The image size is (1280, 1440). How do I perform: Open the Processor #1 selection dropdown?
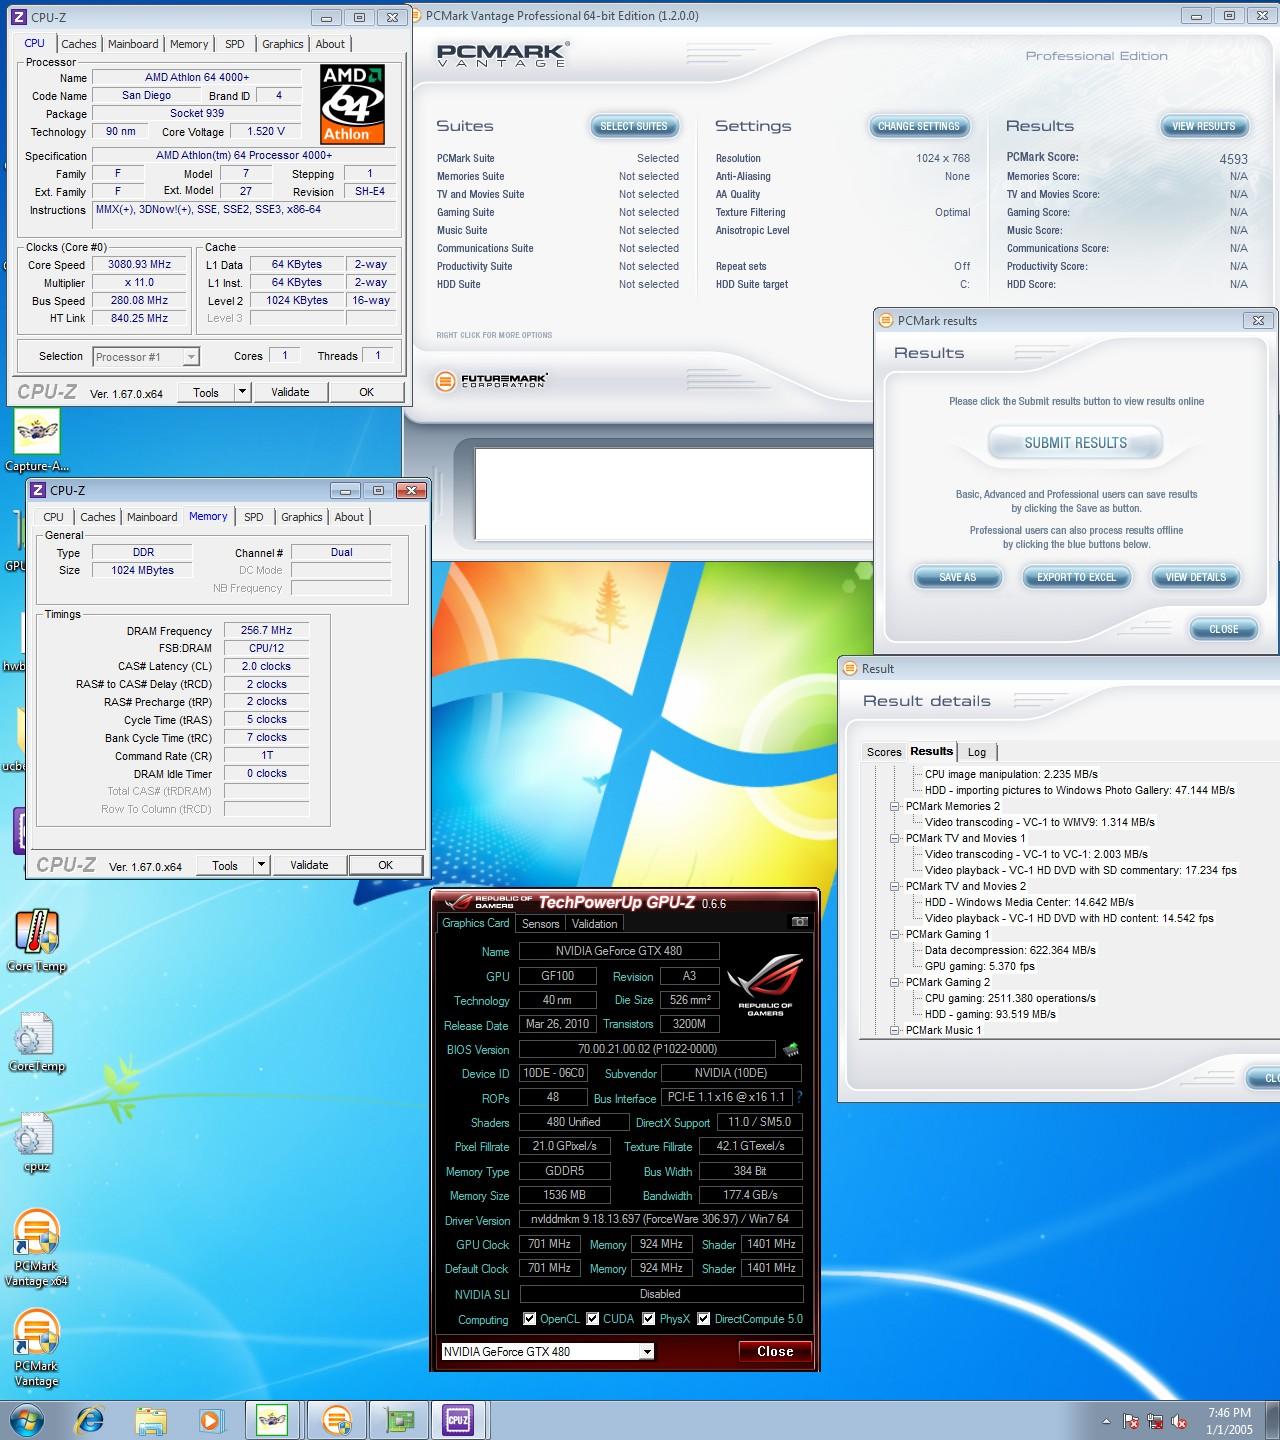pos(146,356)
